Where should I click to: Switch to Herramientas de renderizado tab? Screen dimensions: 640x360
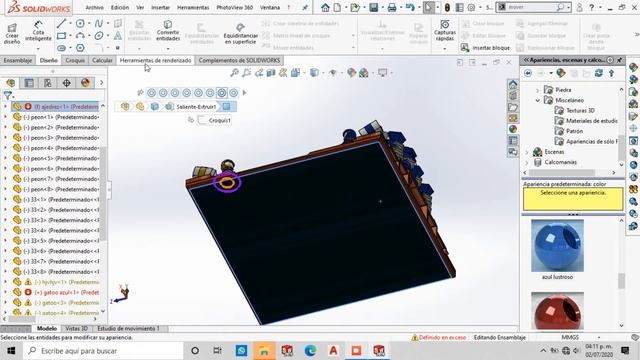(x=156, y=60)
